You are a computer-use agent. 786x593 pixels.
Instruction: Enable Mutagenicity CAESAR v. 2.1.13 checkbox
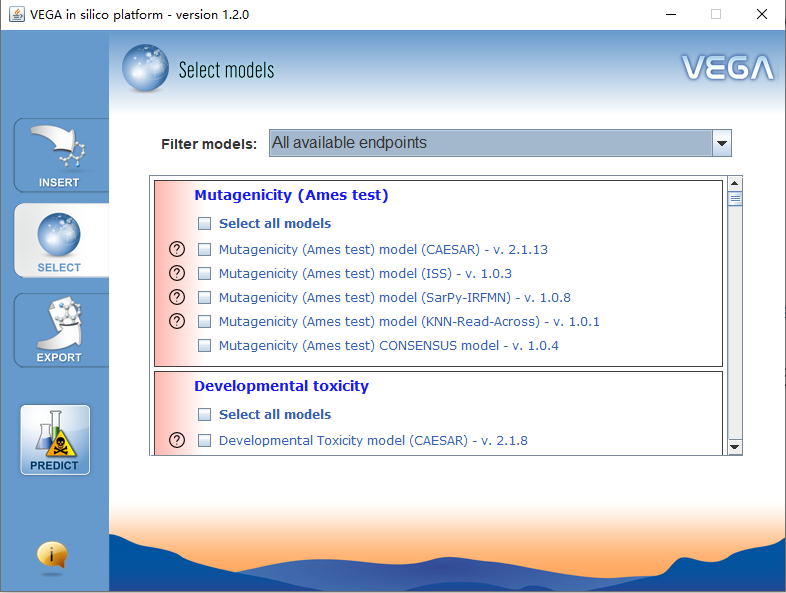[x=205, y=250]
